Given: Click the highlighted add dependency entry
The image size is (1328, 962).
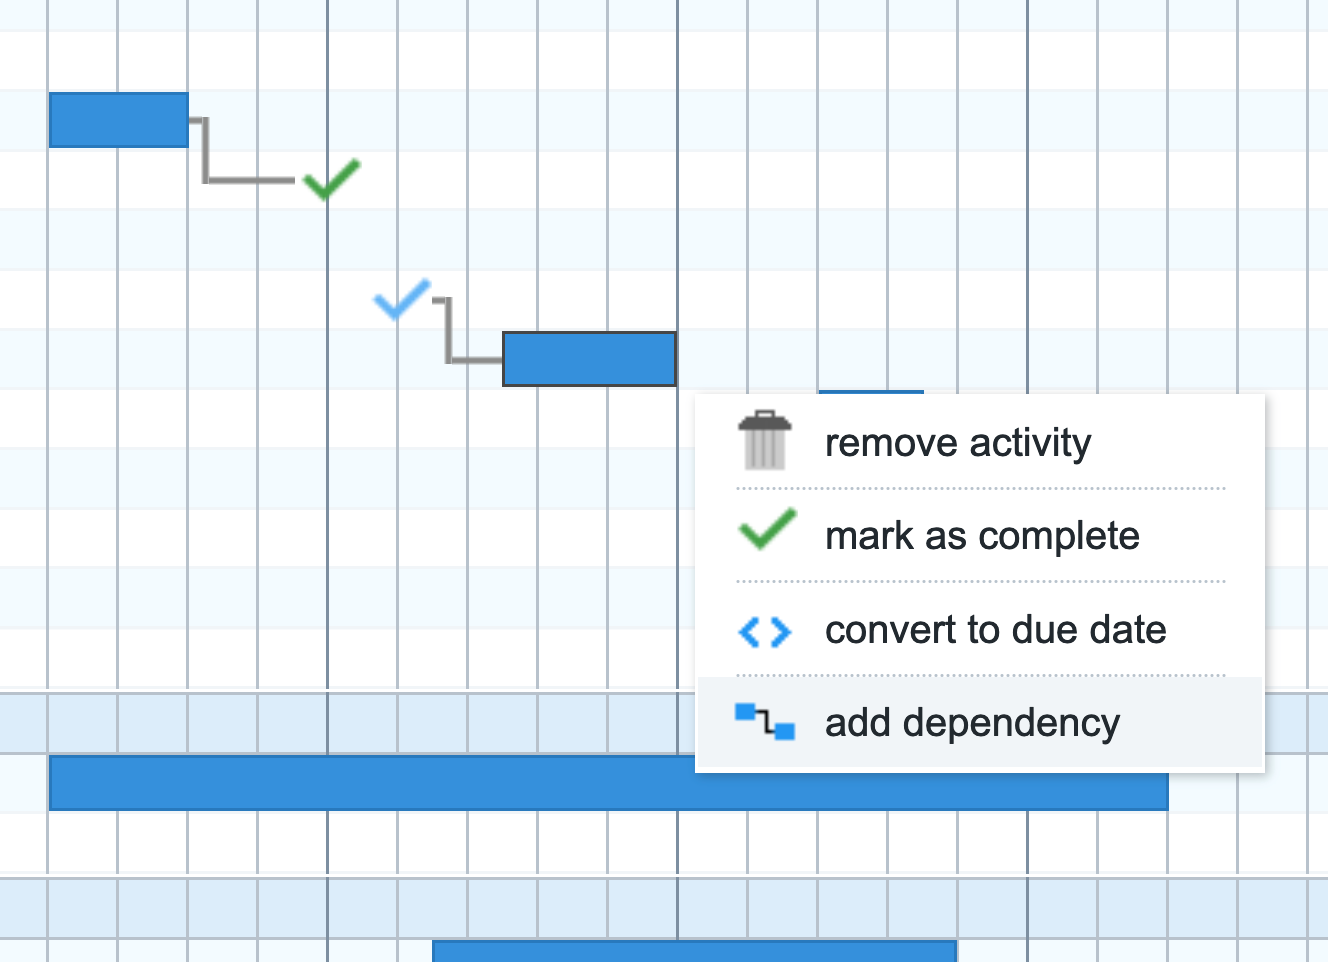Looking at the screenshot, I should point(972,721).
